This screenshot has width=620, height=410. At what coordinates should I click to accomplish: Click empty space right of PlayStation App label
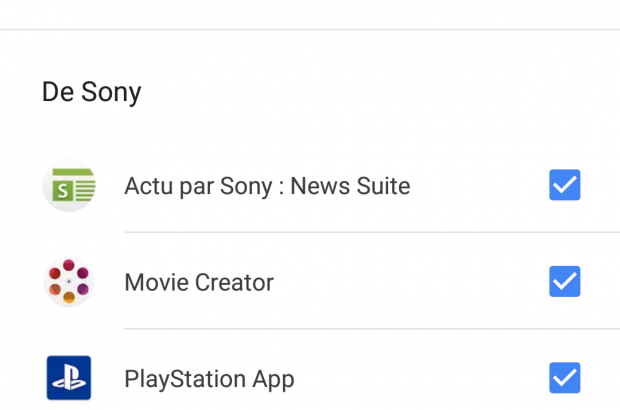click(x=420, y=379)
